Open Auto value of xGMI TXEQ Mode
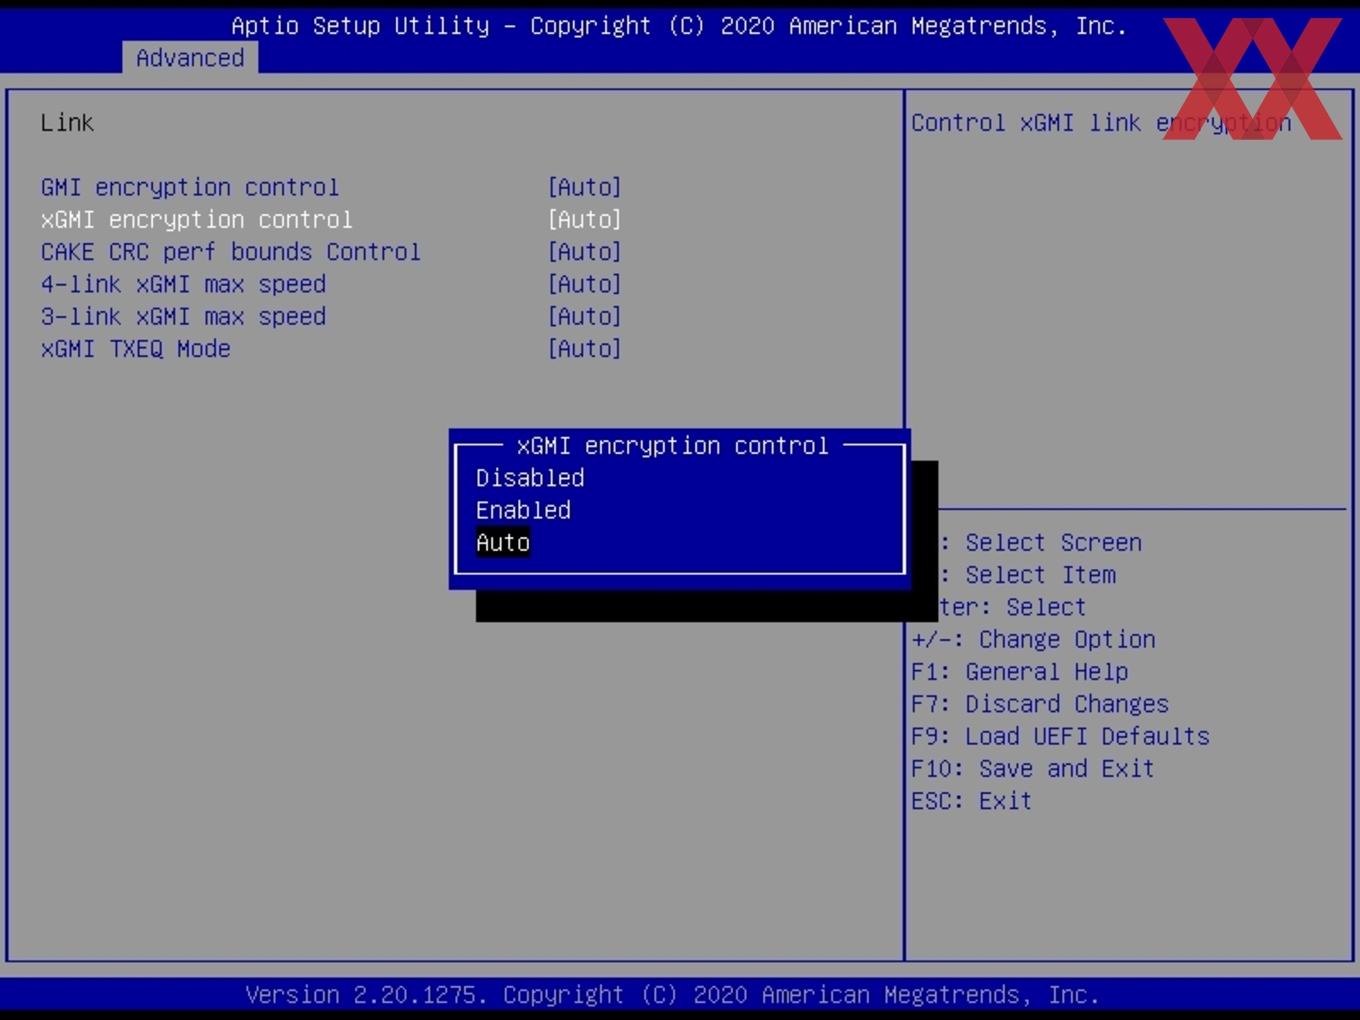This screenshot has height=1020, width=1360. (585, 349)
